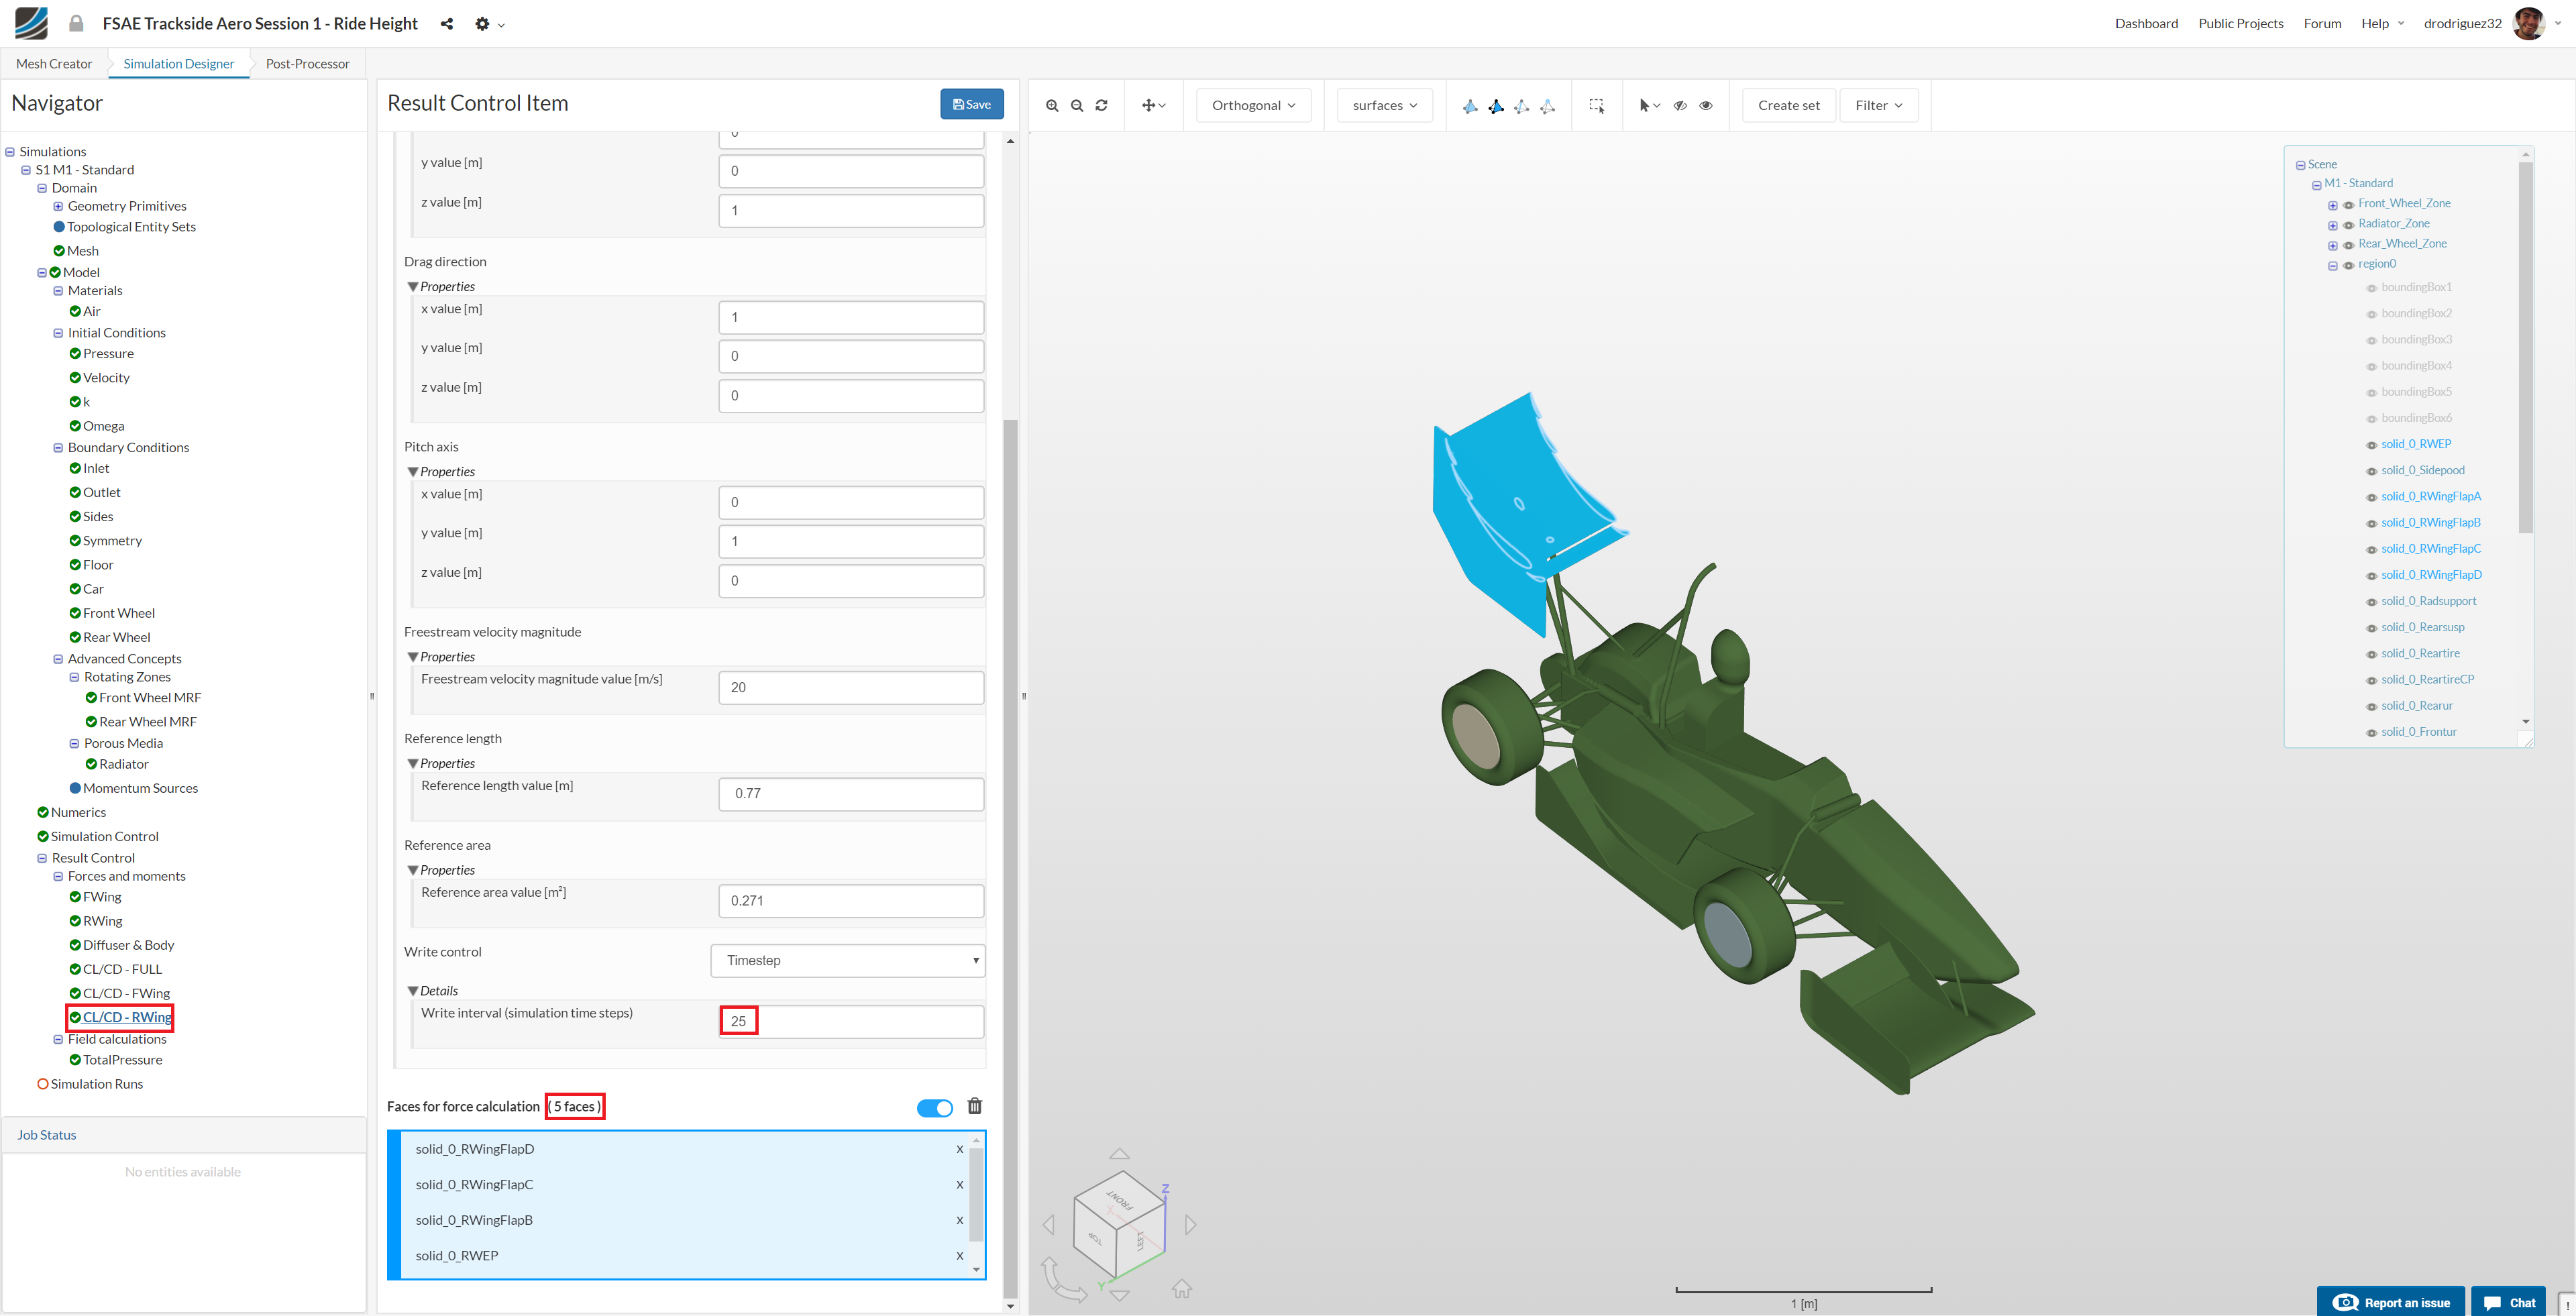Click the zoom in magnifier icon
This screenshot has width=2576, height=1316.
[x=1052, y=105]
